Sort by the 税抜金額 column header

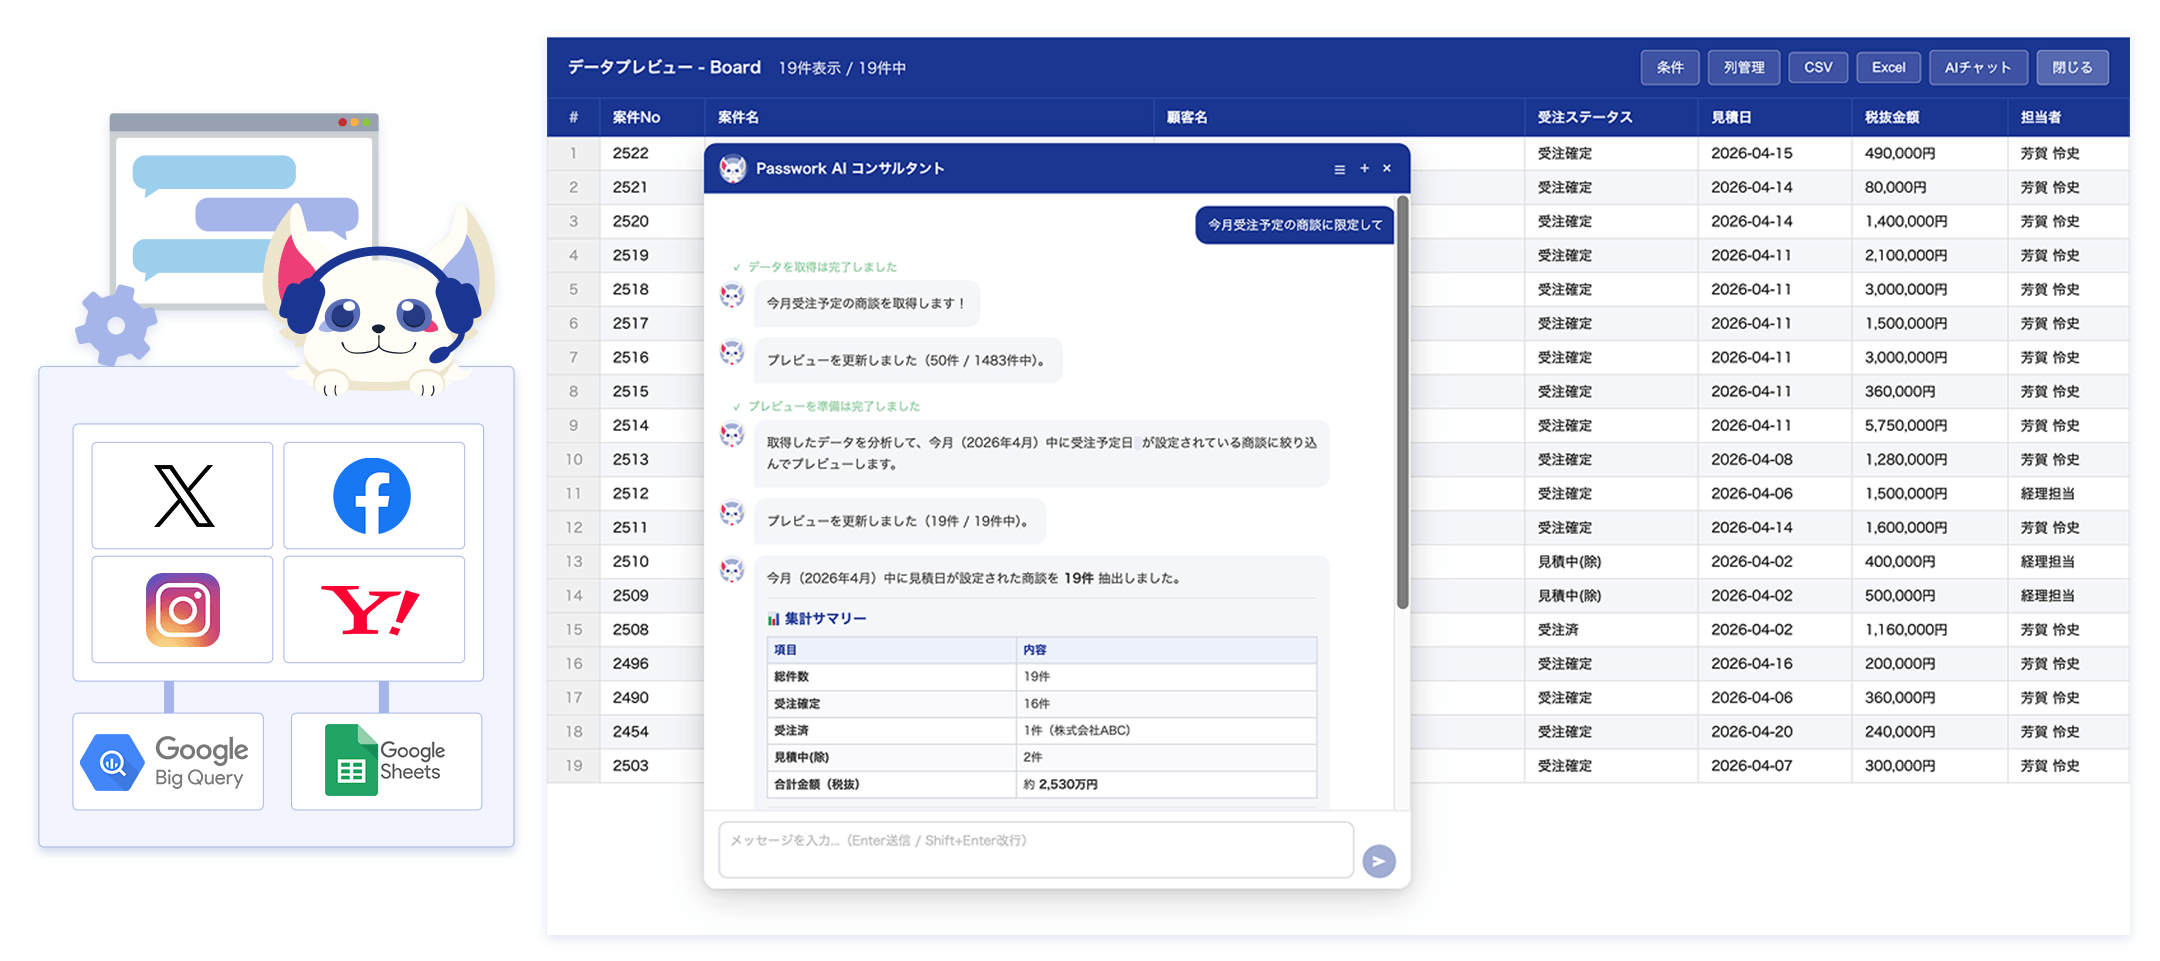1891,117
